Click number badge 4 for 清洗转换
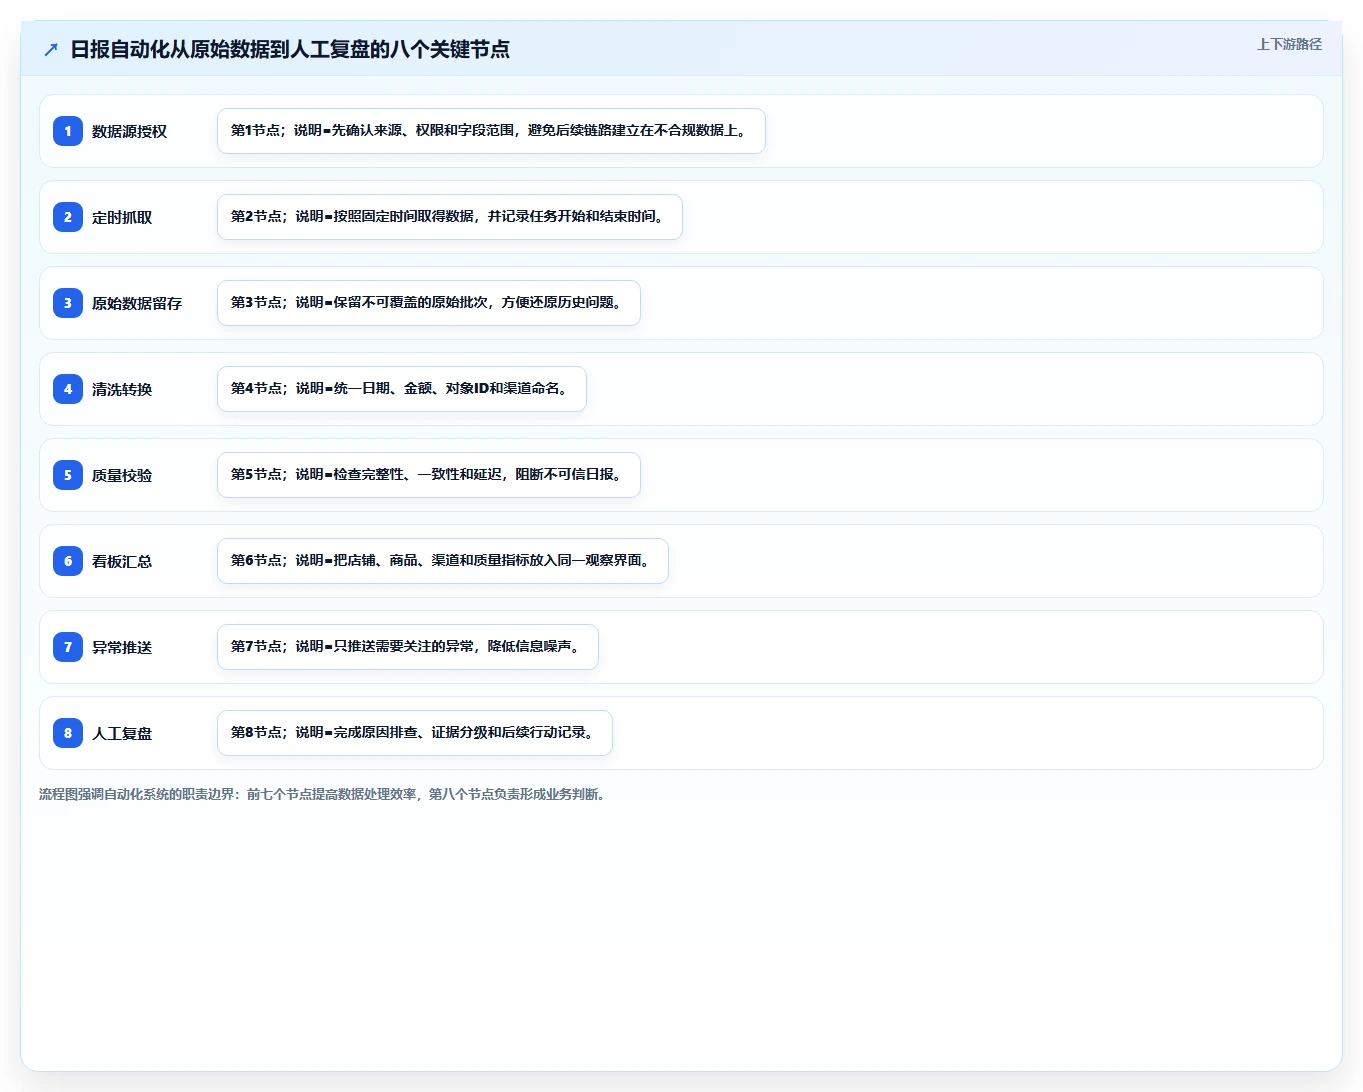 coord(68,389)
